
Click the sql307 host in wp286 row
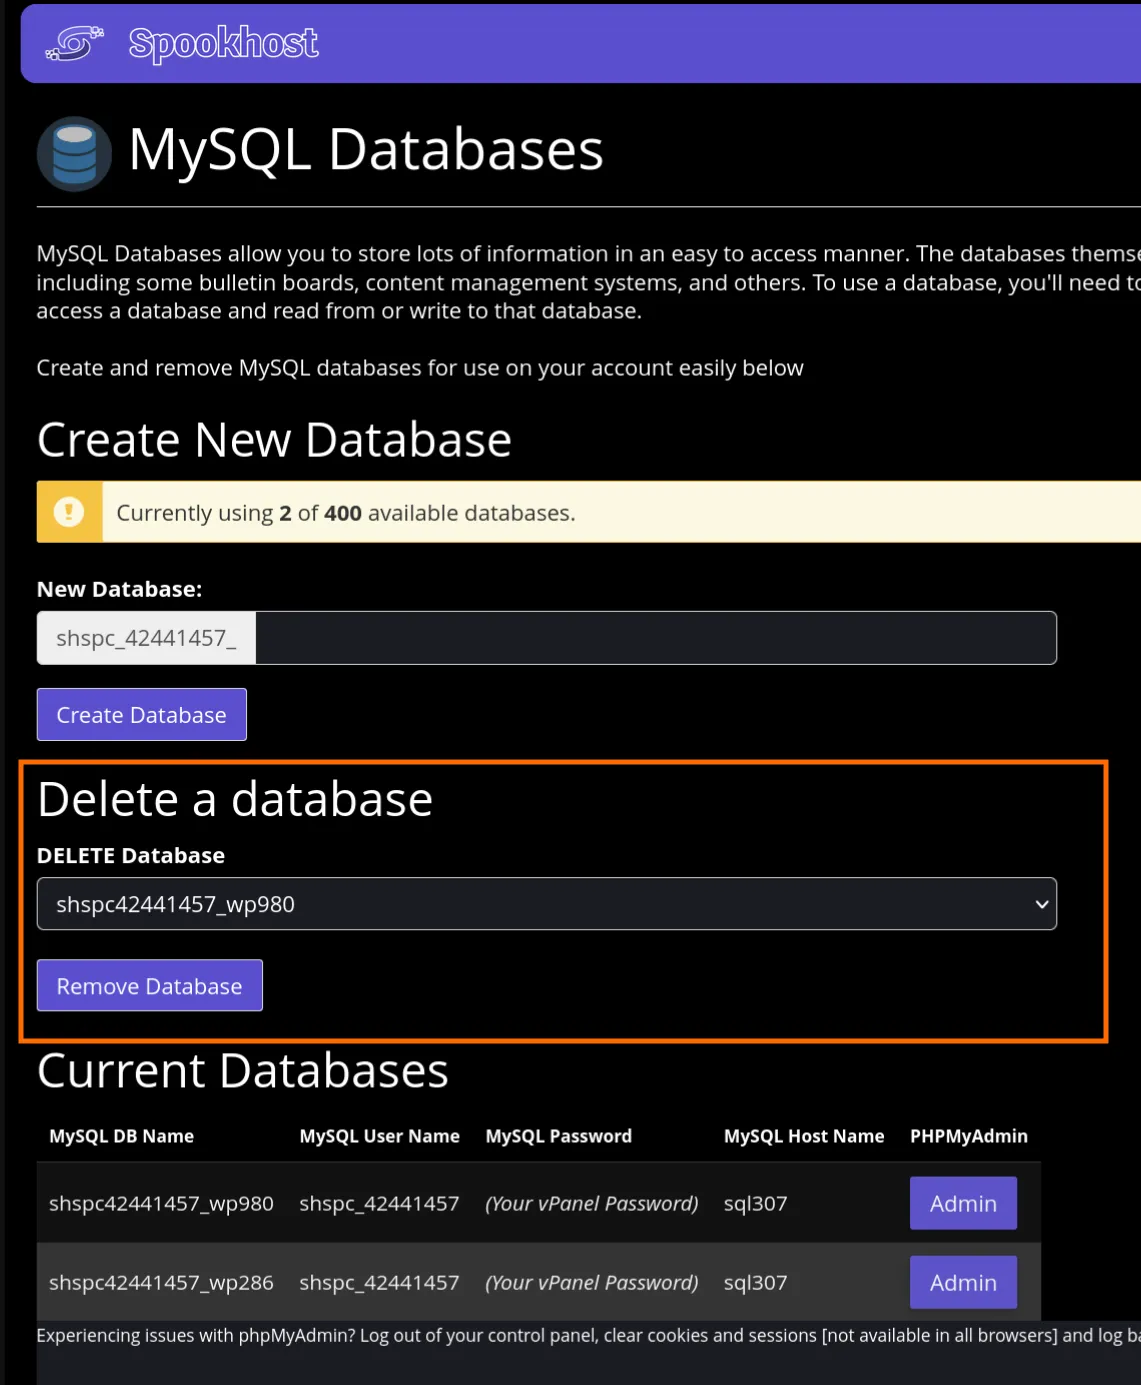(756, 1283)
